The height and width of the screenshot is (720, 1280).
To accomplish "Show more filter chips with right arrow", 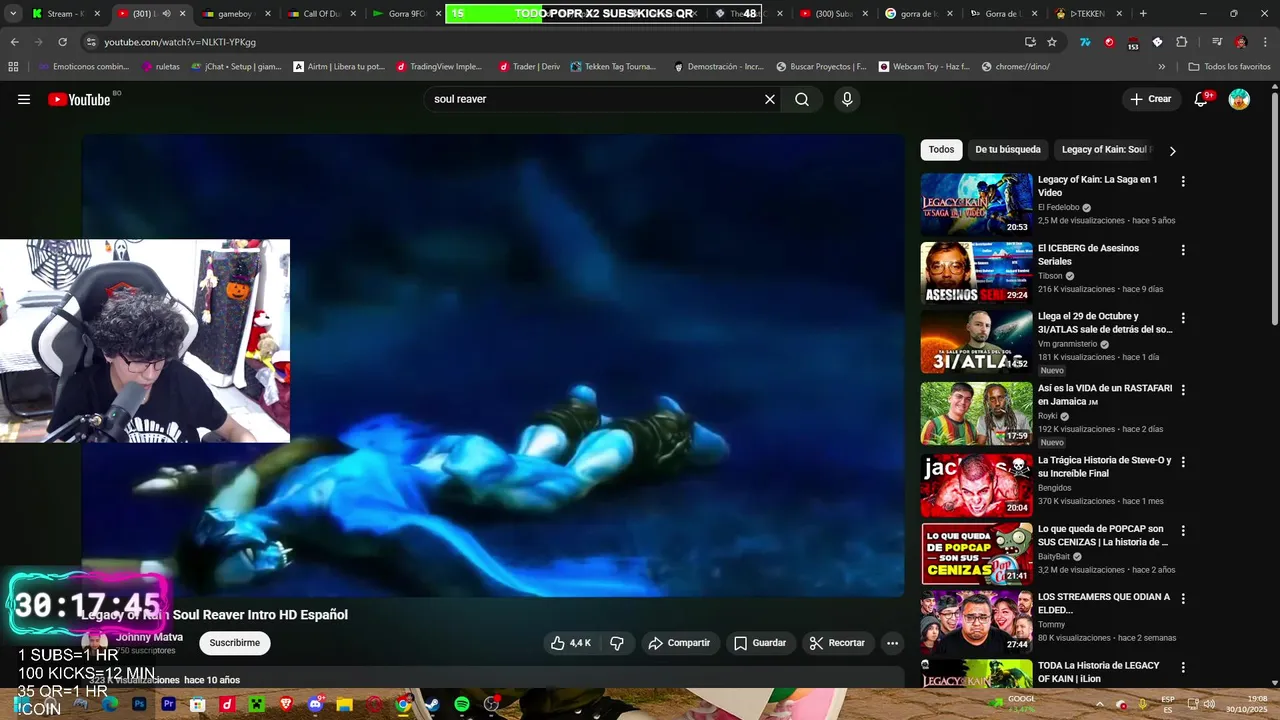I will click(1172, 151).
